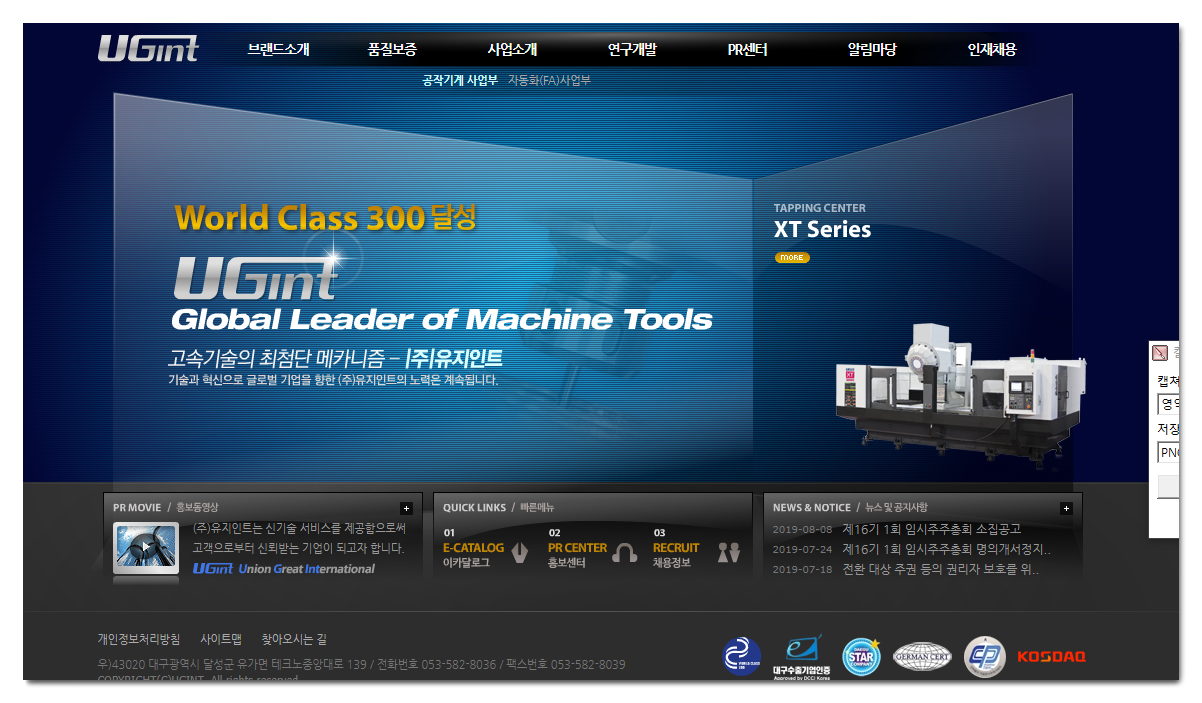The width and height of the screenshot is (1202, 703).
Task: Open the capture mode dropdown in capture window
Action: 1168,404
